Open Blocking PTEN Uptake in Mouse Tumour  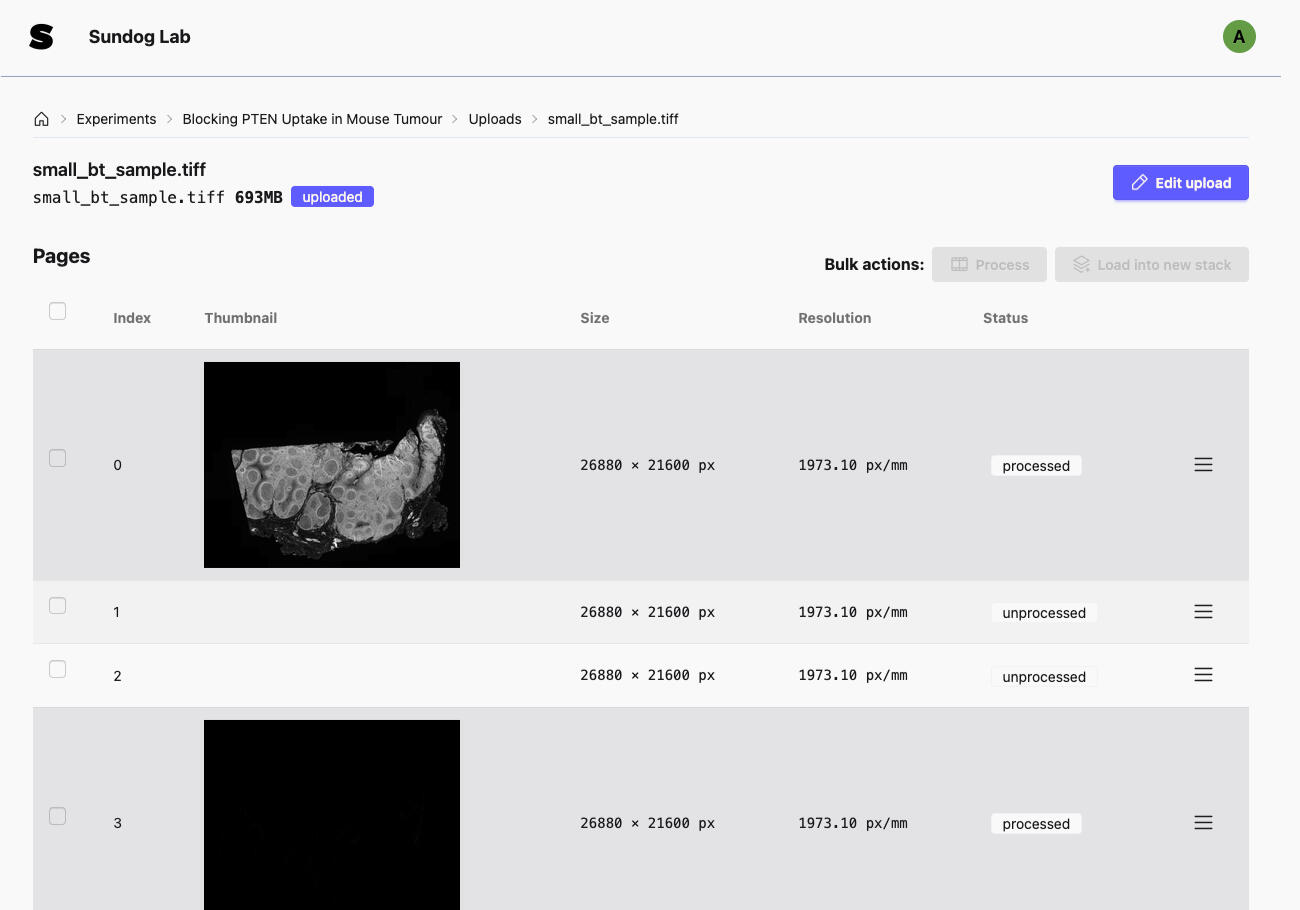[312, 118]
